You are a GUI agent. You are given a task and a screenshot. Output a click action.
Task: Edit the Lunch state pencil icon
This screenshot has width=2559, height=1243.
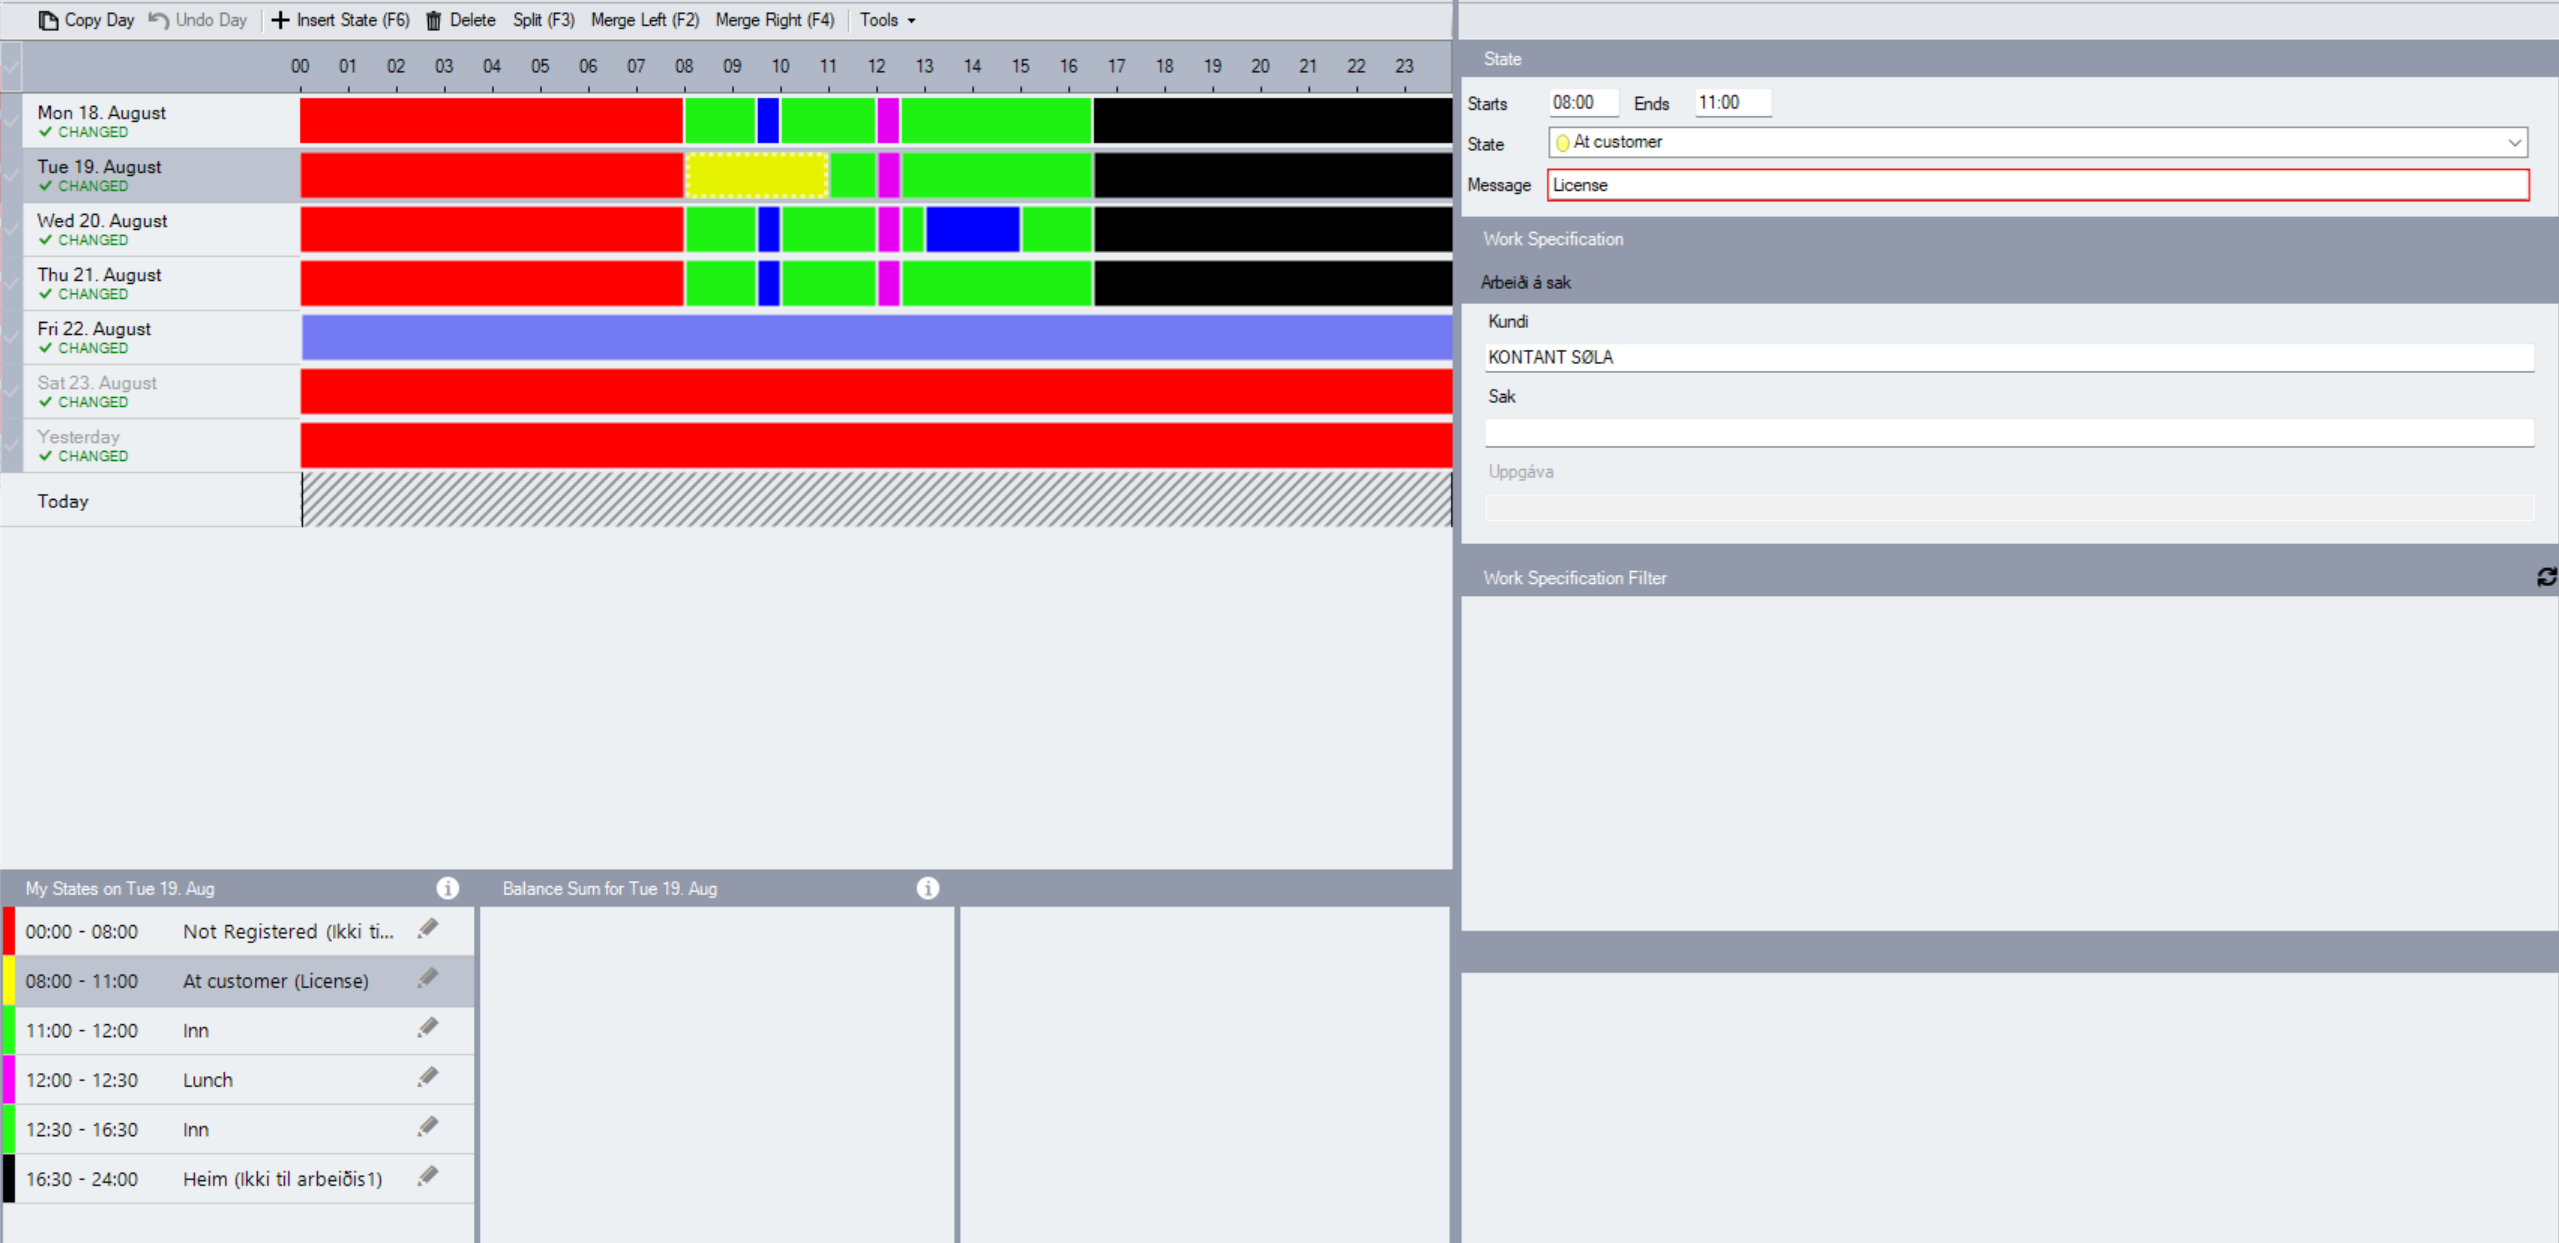coord(428,1078)
